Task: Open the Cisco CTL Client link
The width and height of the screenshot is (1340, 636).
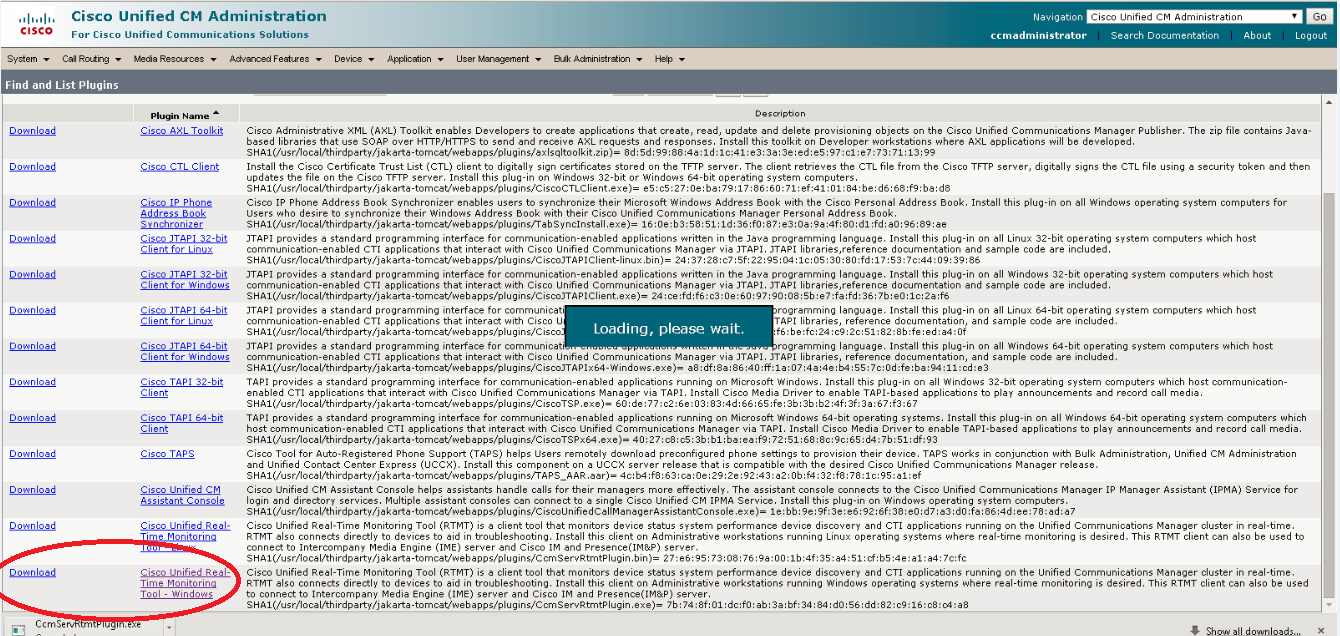Action: [x=180, y=167]
